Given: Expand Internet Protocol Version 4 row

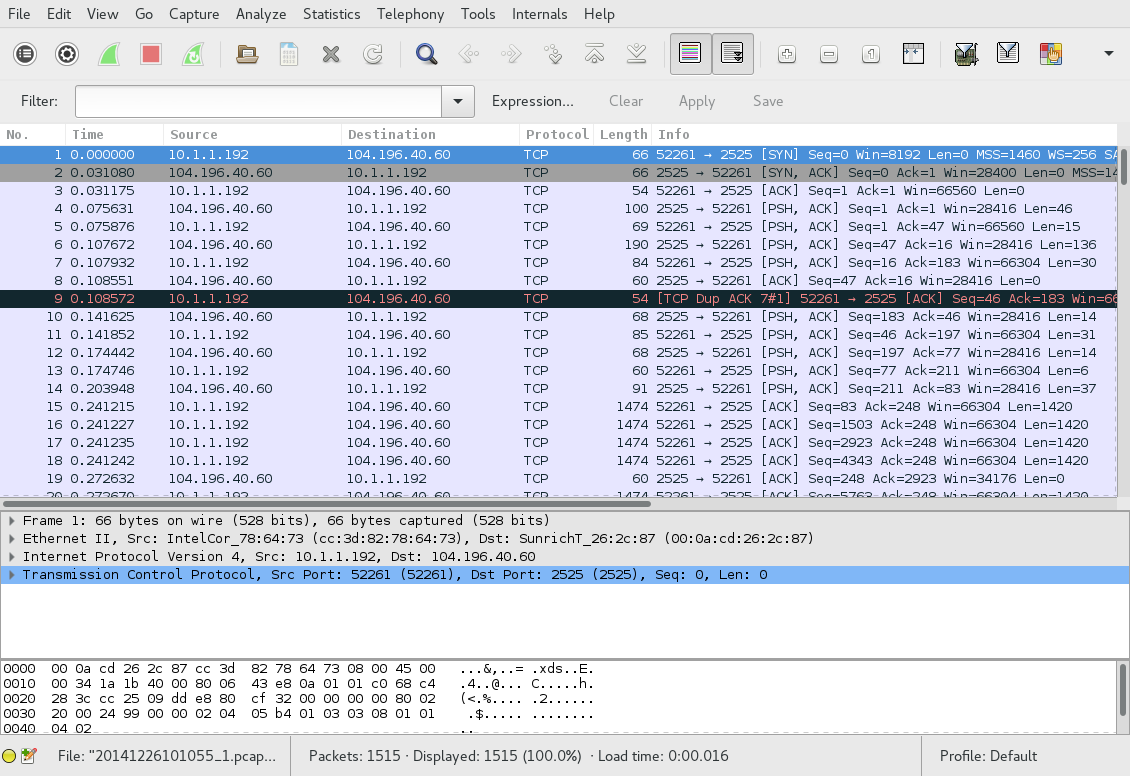Looking at the screenshot, I should pyautogui.click(x=12, y=556).
